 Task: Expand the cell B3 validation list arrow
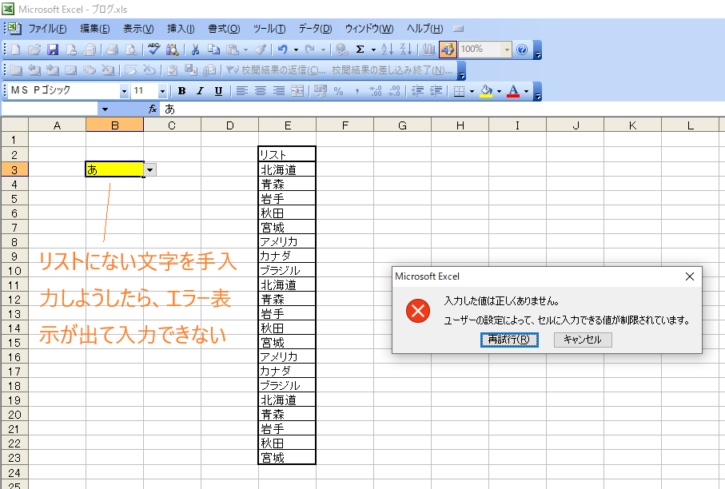tap(150, 170)
